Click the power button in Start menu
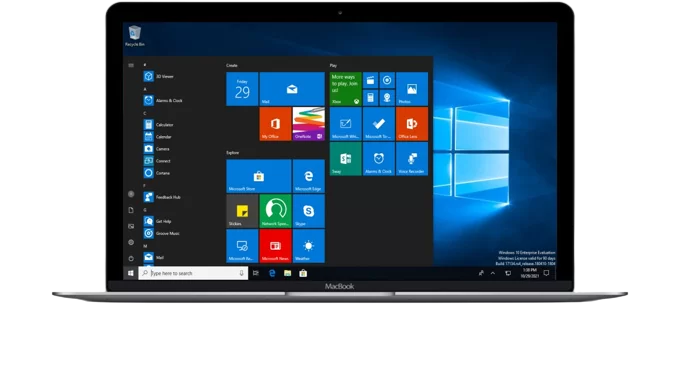Image resolution: width=680 pixels, height=367 pixels. (131, 259)
